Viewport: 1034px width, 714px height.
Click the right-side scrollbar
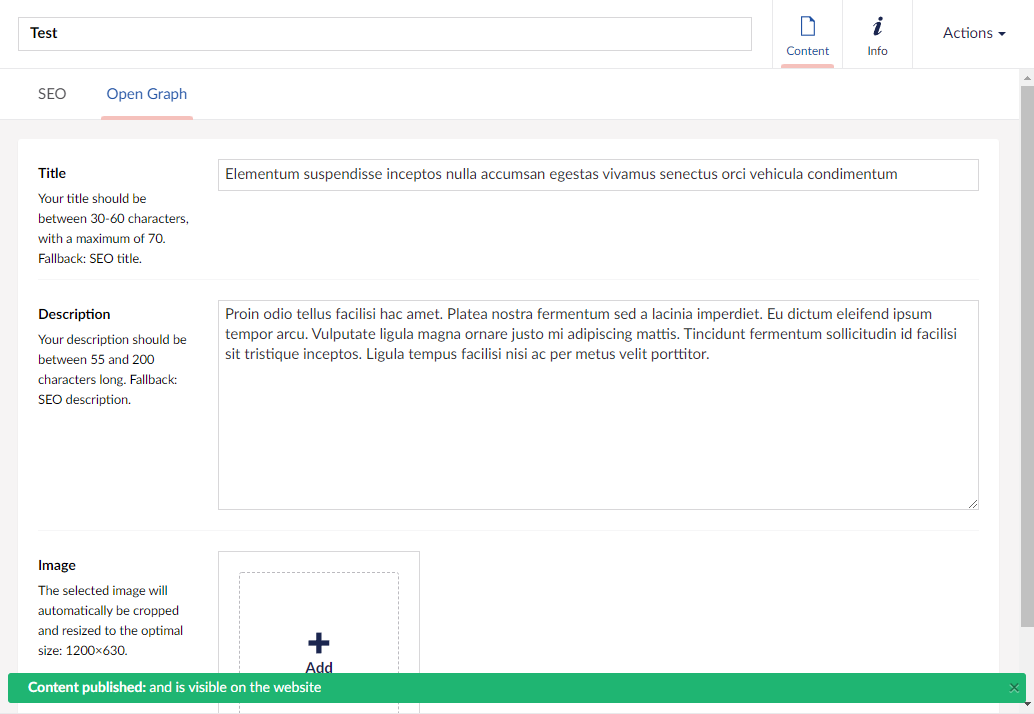(1028, 300)
